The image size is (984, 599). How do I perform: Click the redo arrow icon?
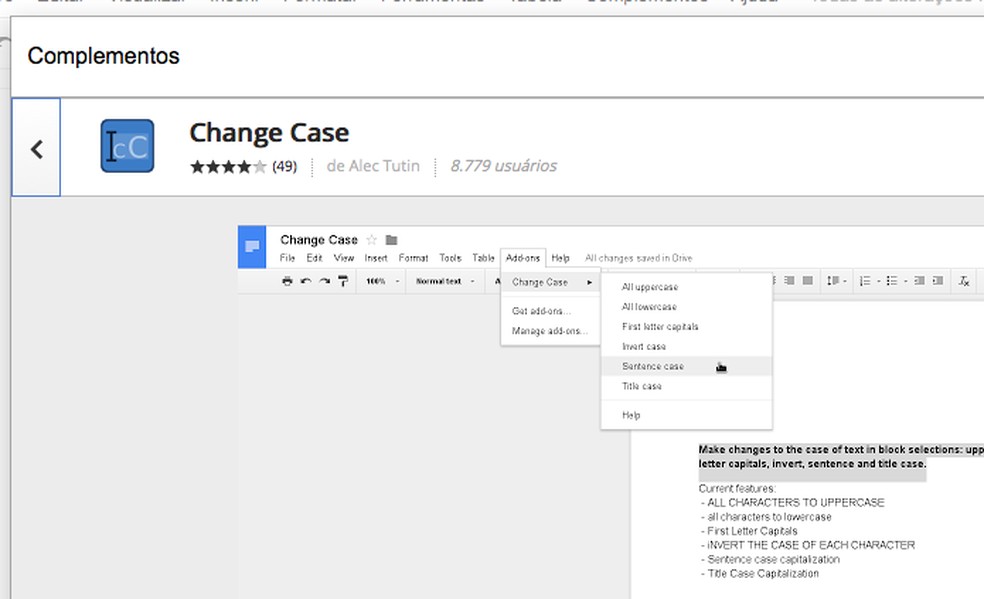pyautogui.click(x=324, y=282)
